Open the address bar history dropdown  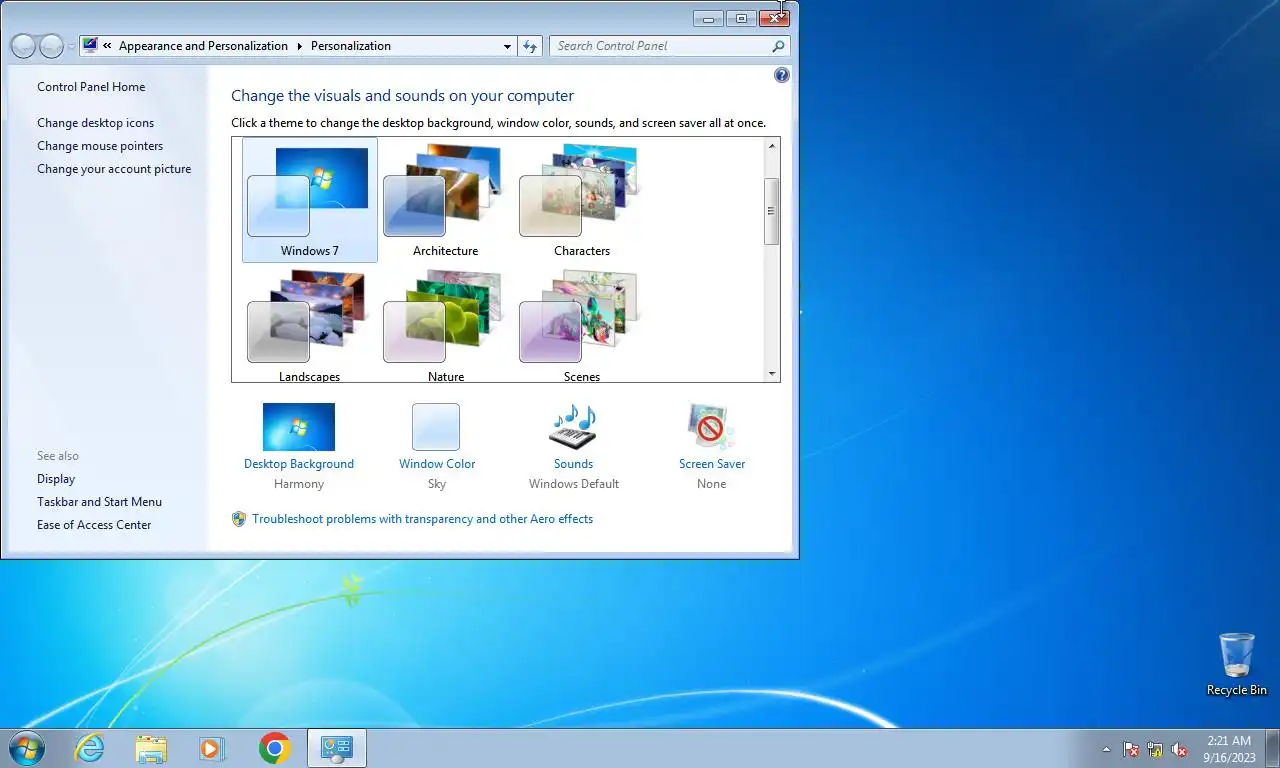(507, 46)
